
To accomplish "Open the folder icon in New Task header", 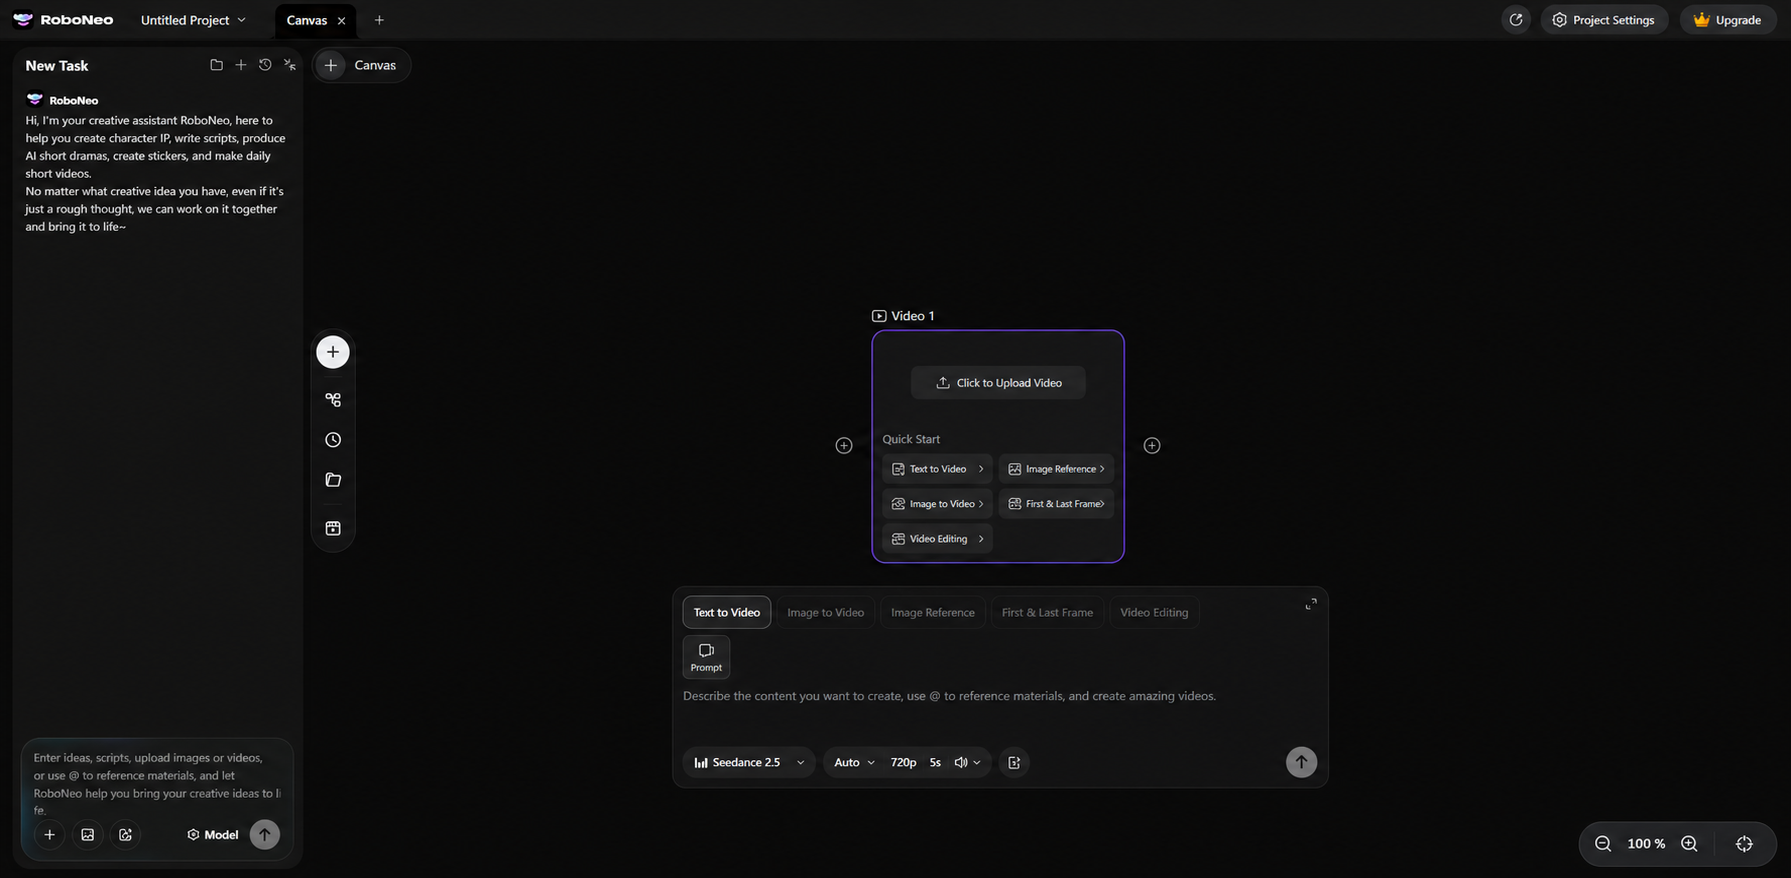I will [x=216, y=65].
